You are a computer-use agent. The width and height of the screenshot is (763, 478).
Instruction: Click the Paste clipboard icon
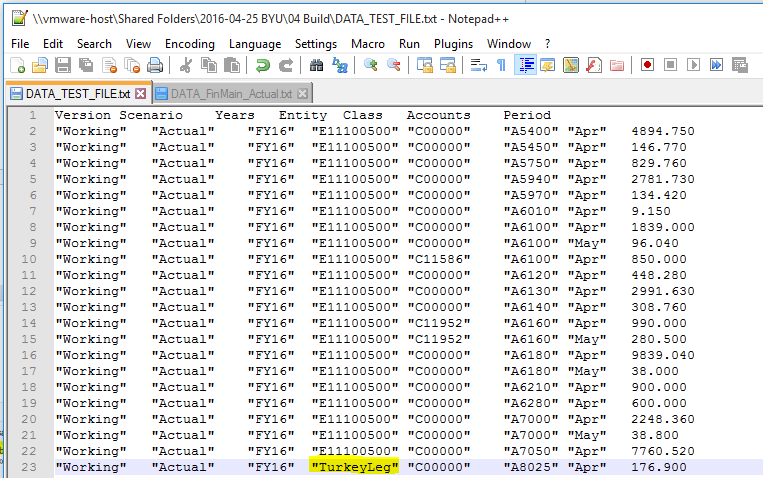pyautogui.click(x=232, y=65)
